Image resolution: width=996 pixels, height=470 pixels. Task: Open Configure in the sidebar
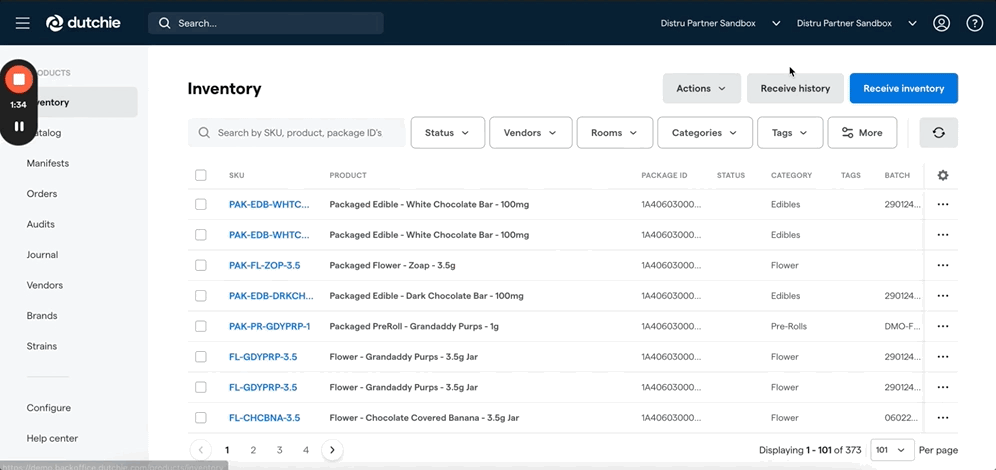coord(49,408)
